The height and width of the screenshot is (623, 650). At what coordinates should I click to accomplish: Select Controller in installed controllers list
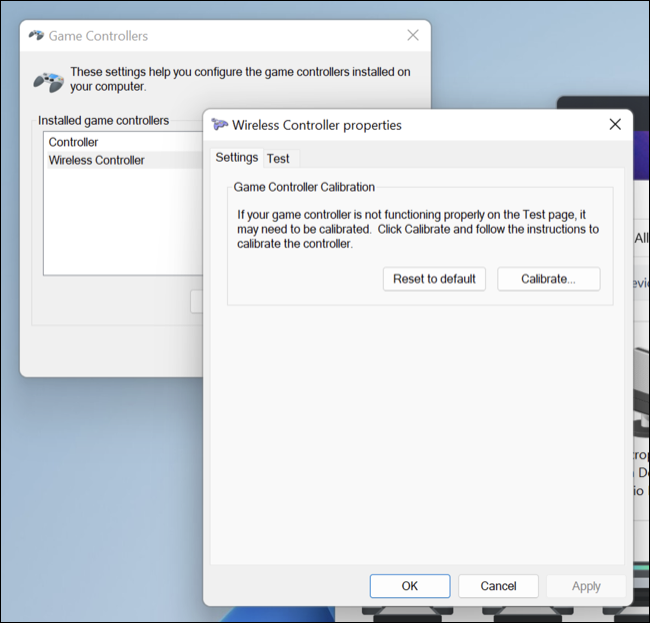(74, 142)
